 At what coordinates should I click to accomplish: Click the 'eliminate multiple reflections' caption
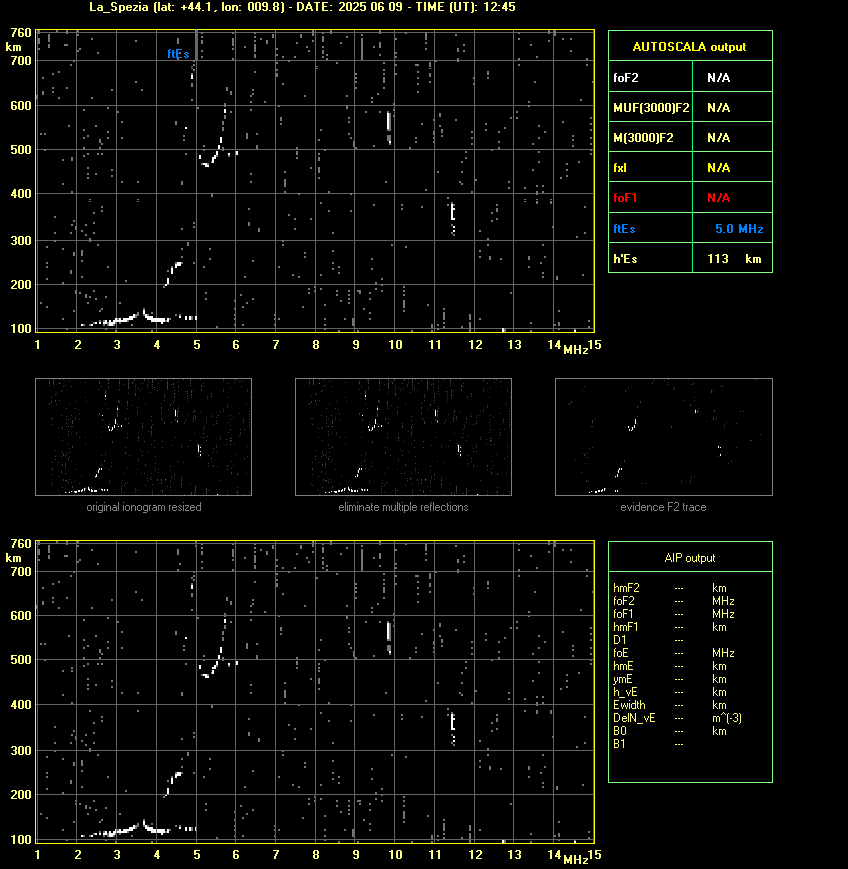click(403, 507)
